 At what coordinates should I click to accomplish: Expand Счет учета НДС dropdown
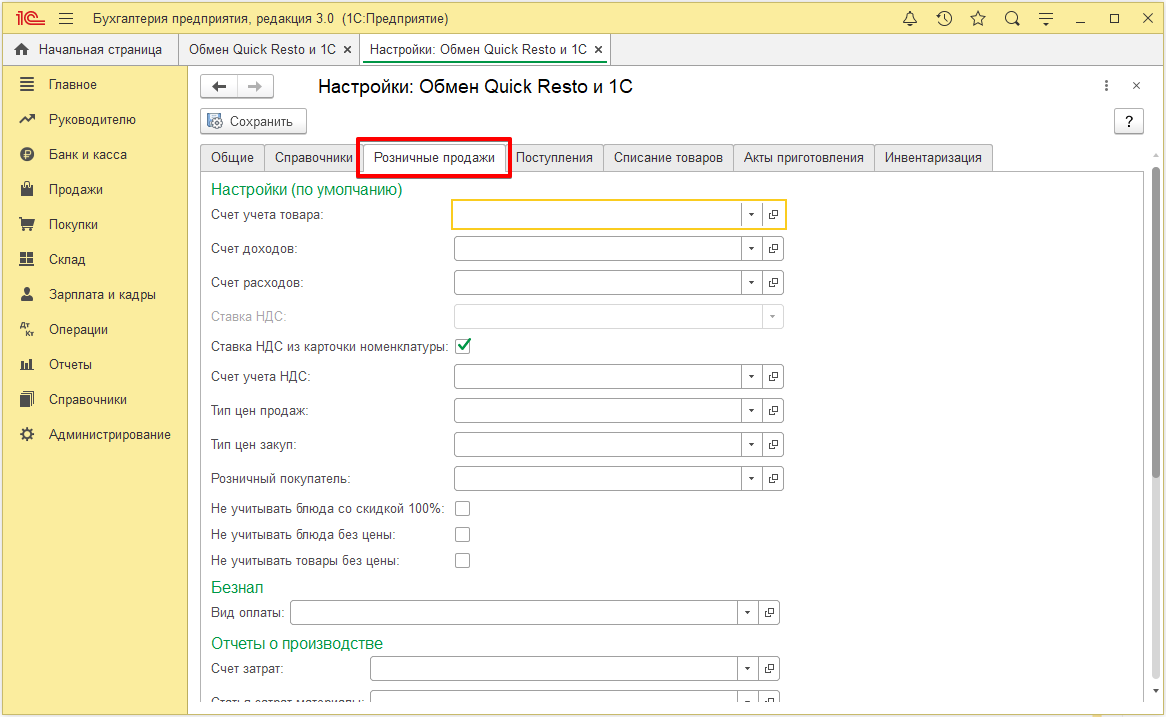pyautogui.click(x=751, y=376)
